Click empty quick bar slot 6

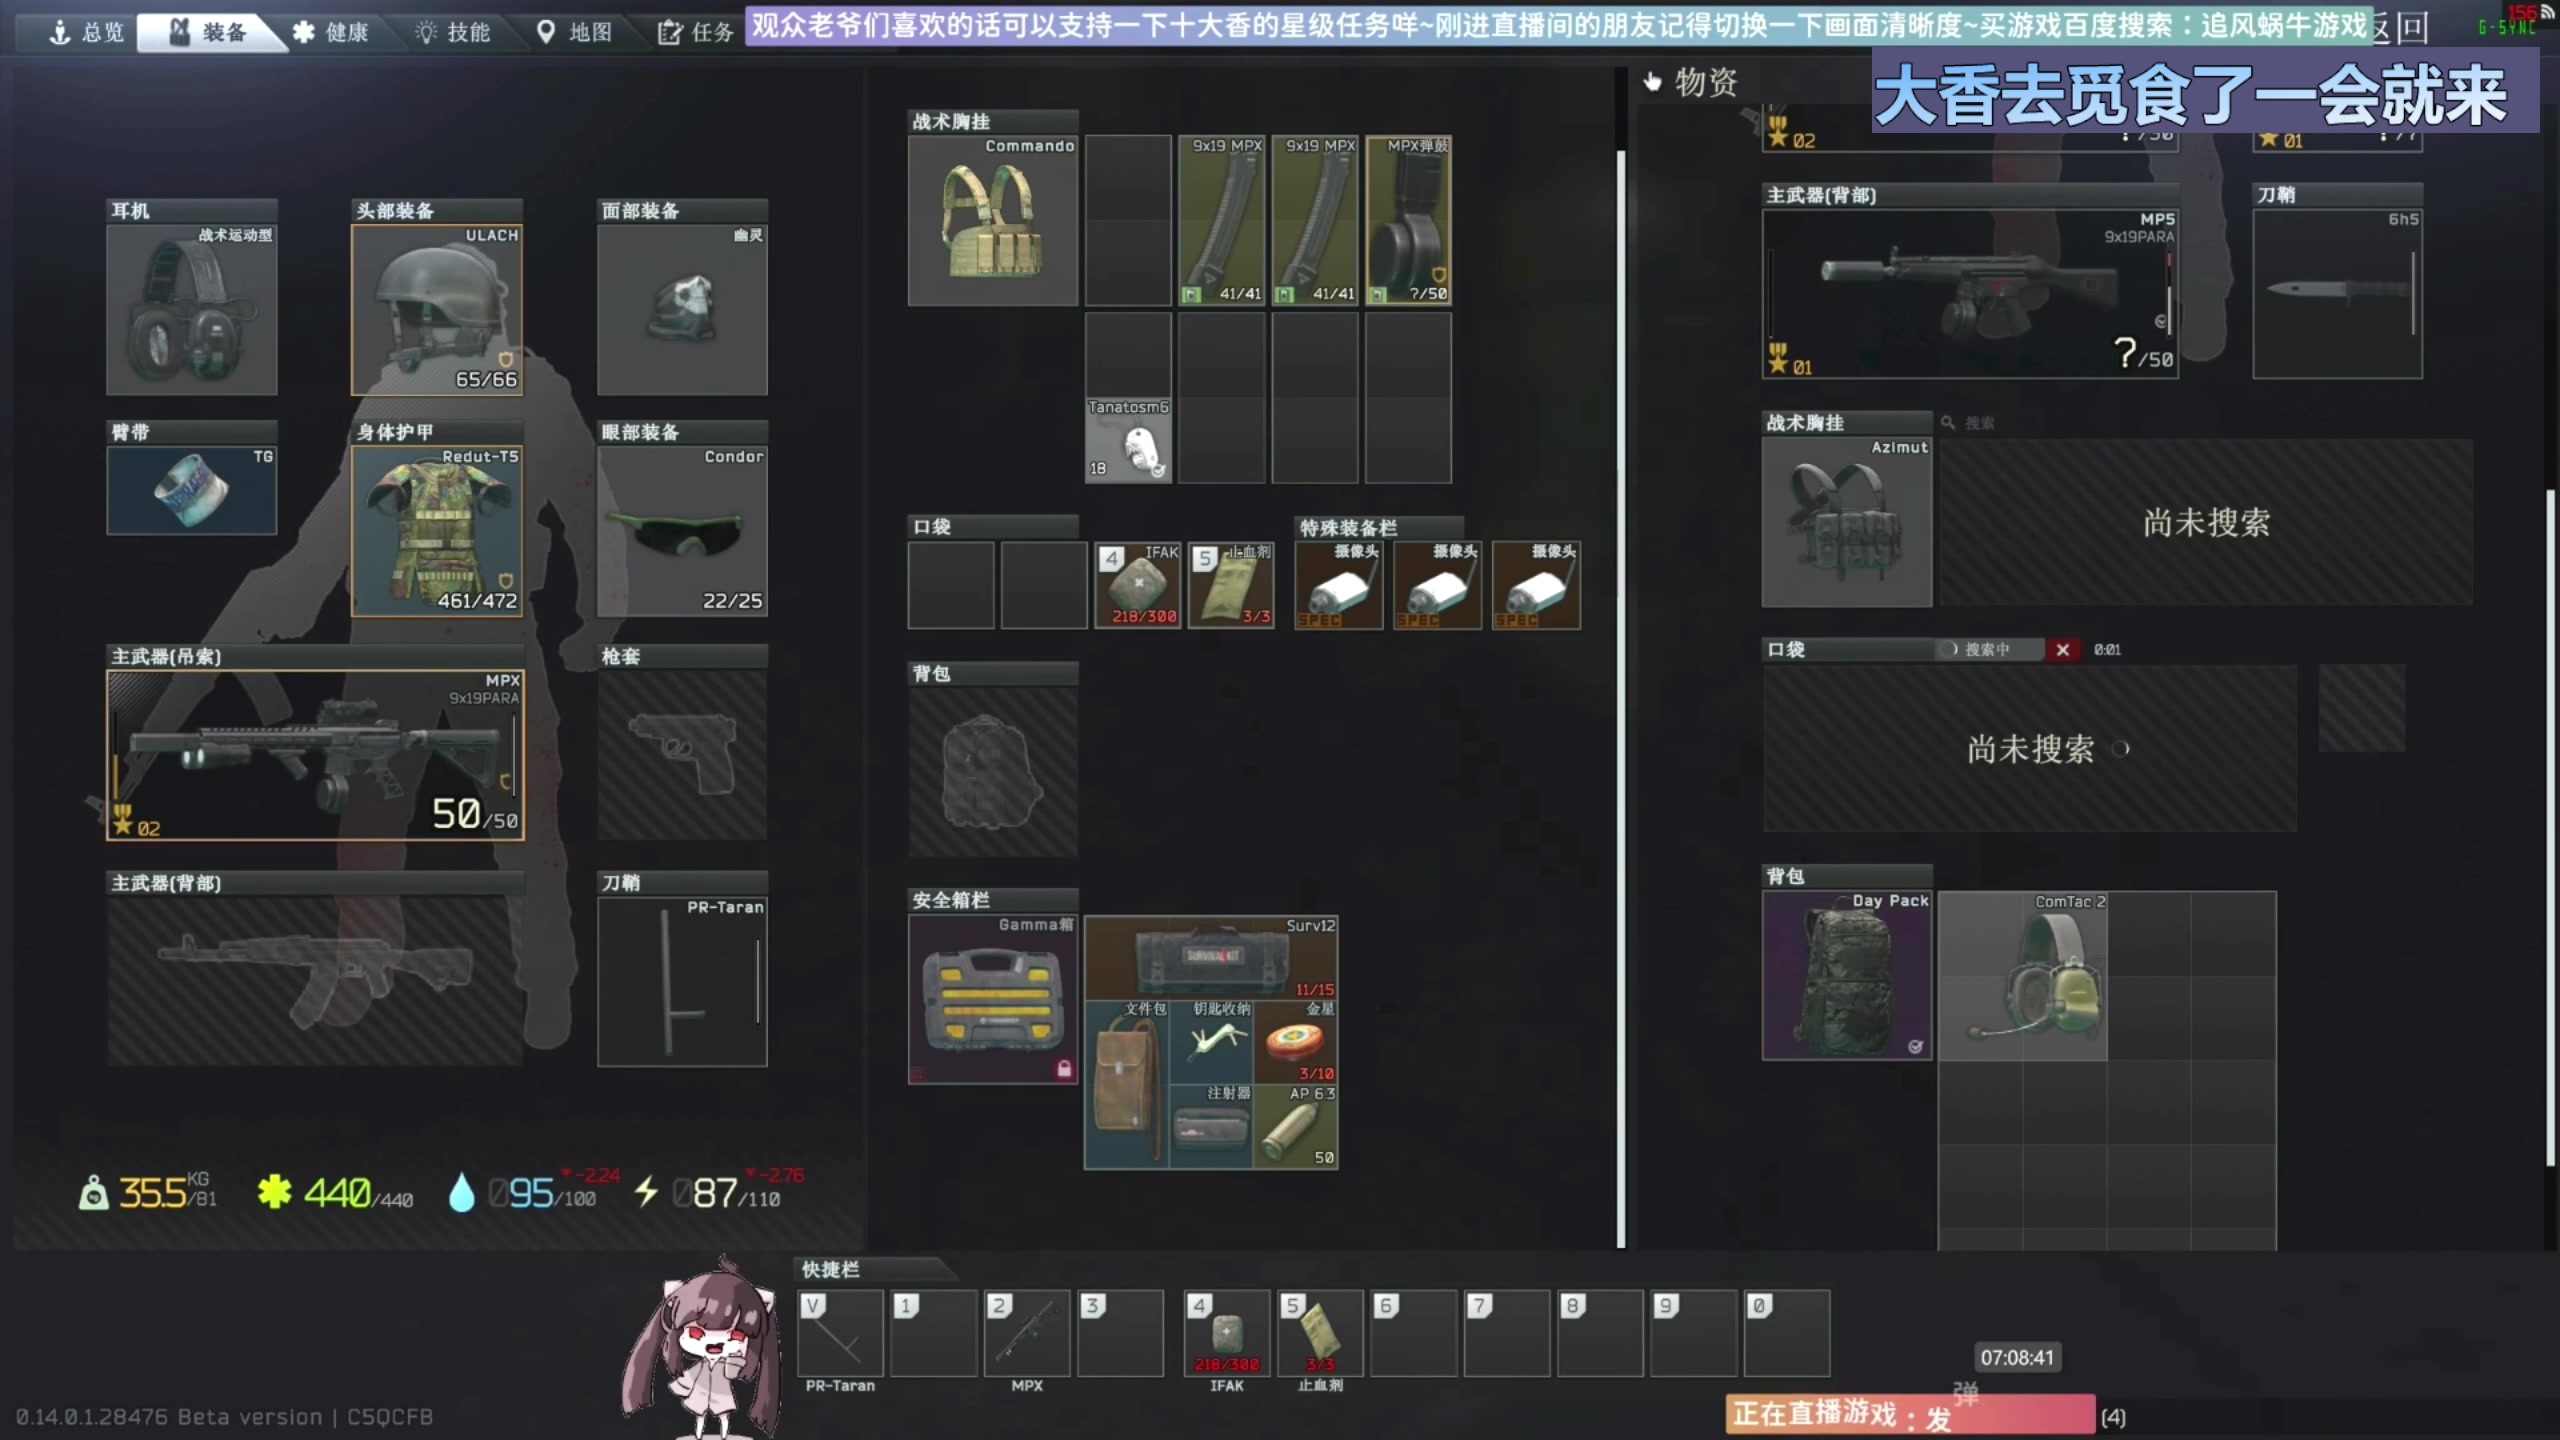1413,1334
